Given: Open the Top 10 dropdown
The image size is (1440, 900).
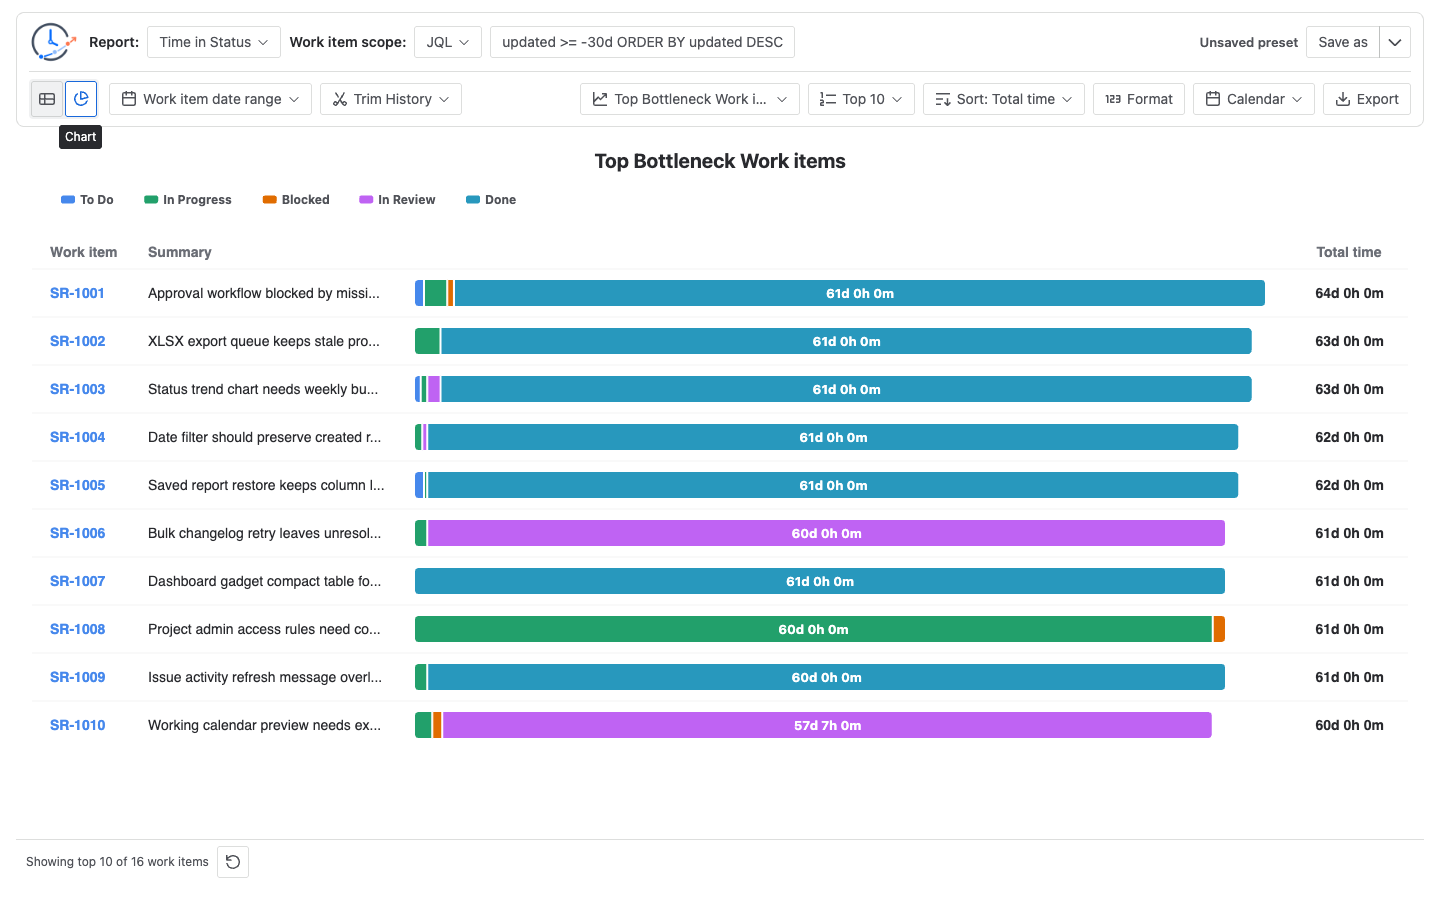Looking at the screenshot, I should click(861, 99).
